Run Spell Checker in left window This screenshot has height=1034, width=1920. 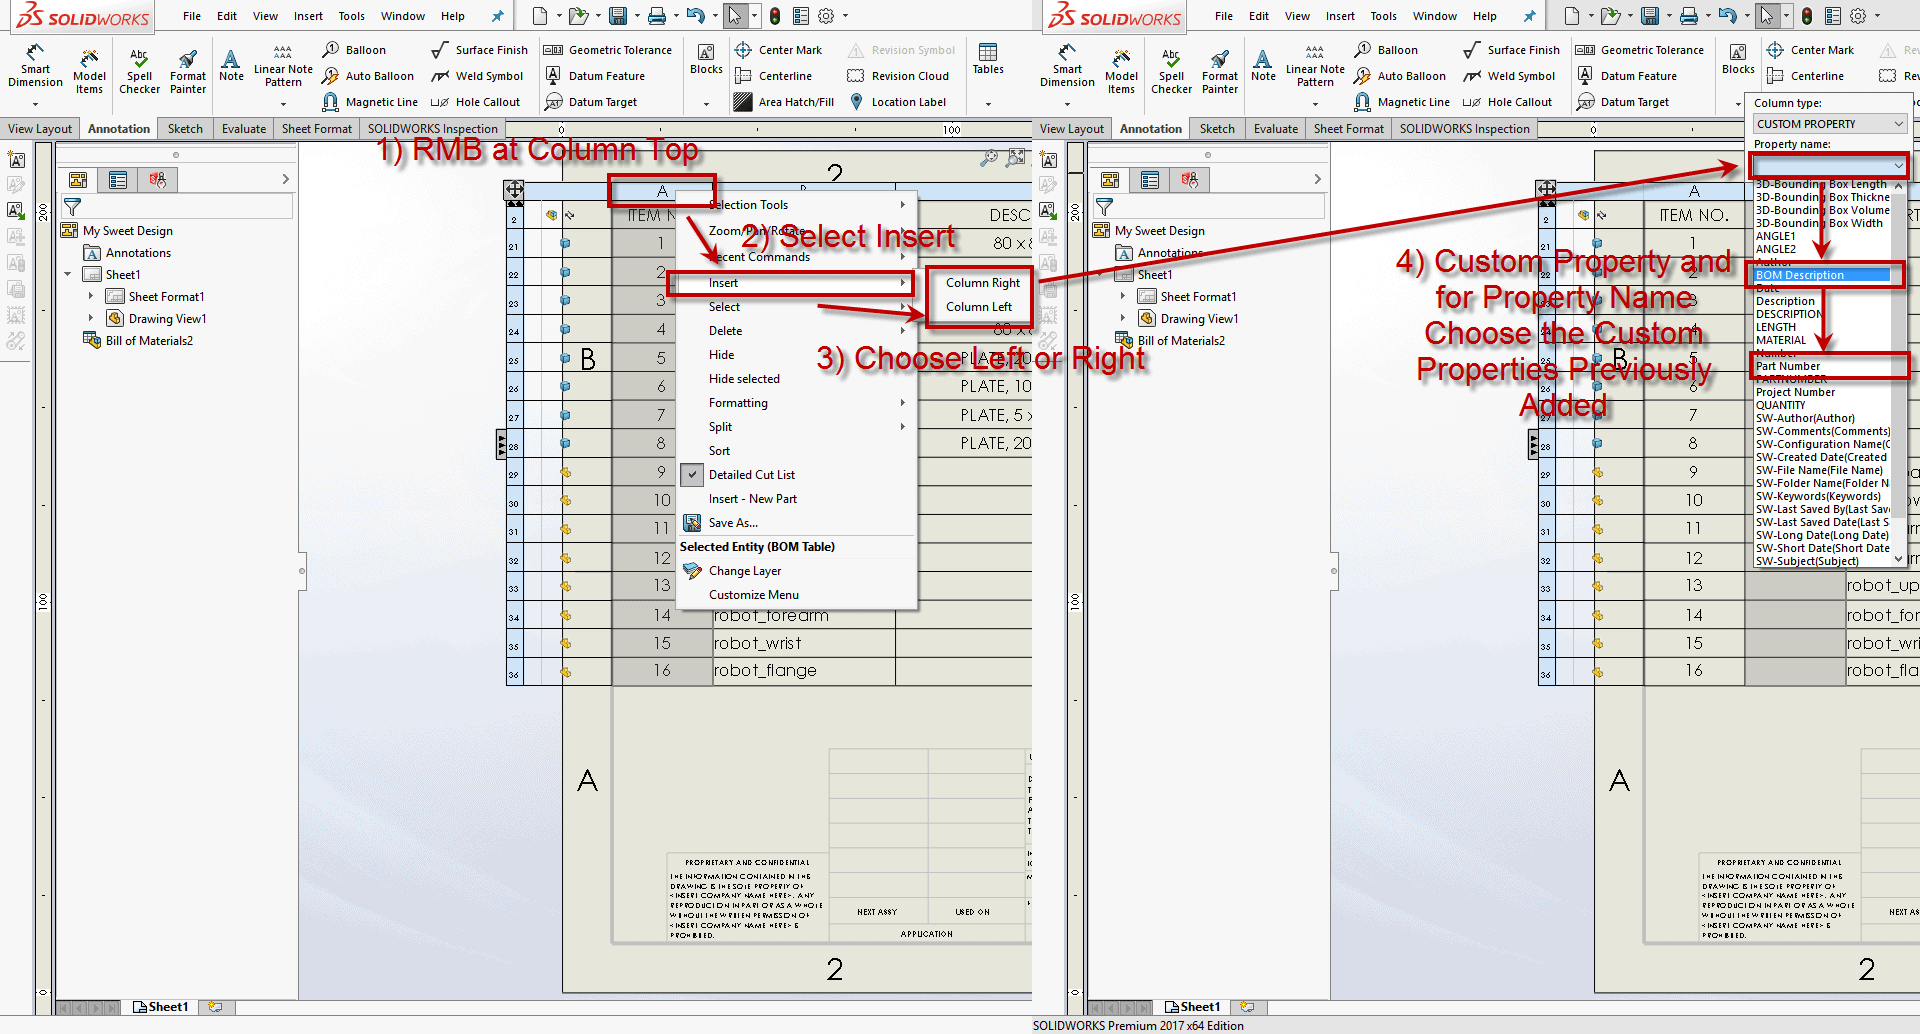[139, 70]
